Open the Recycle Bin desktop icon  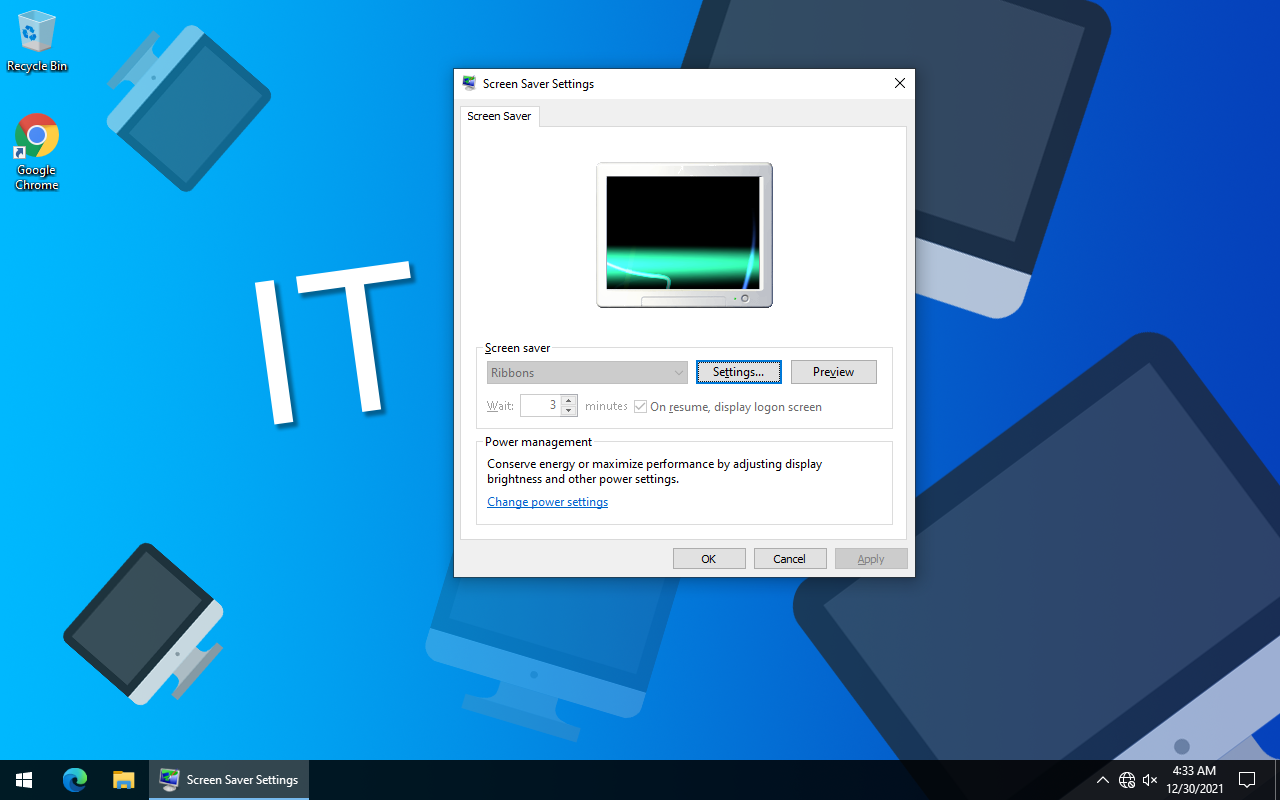click(x=37, y=40)
